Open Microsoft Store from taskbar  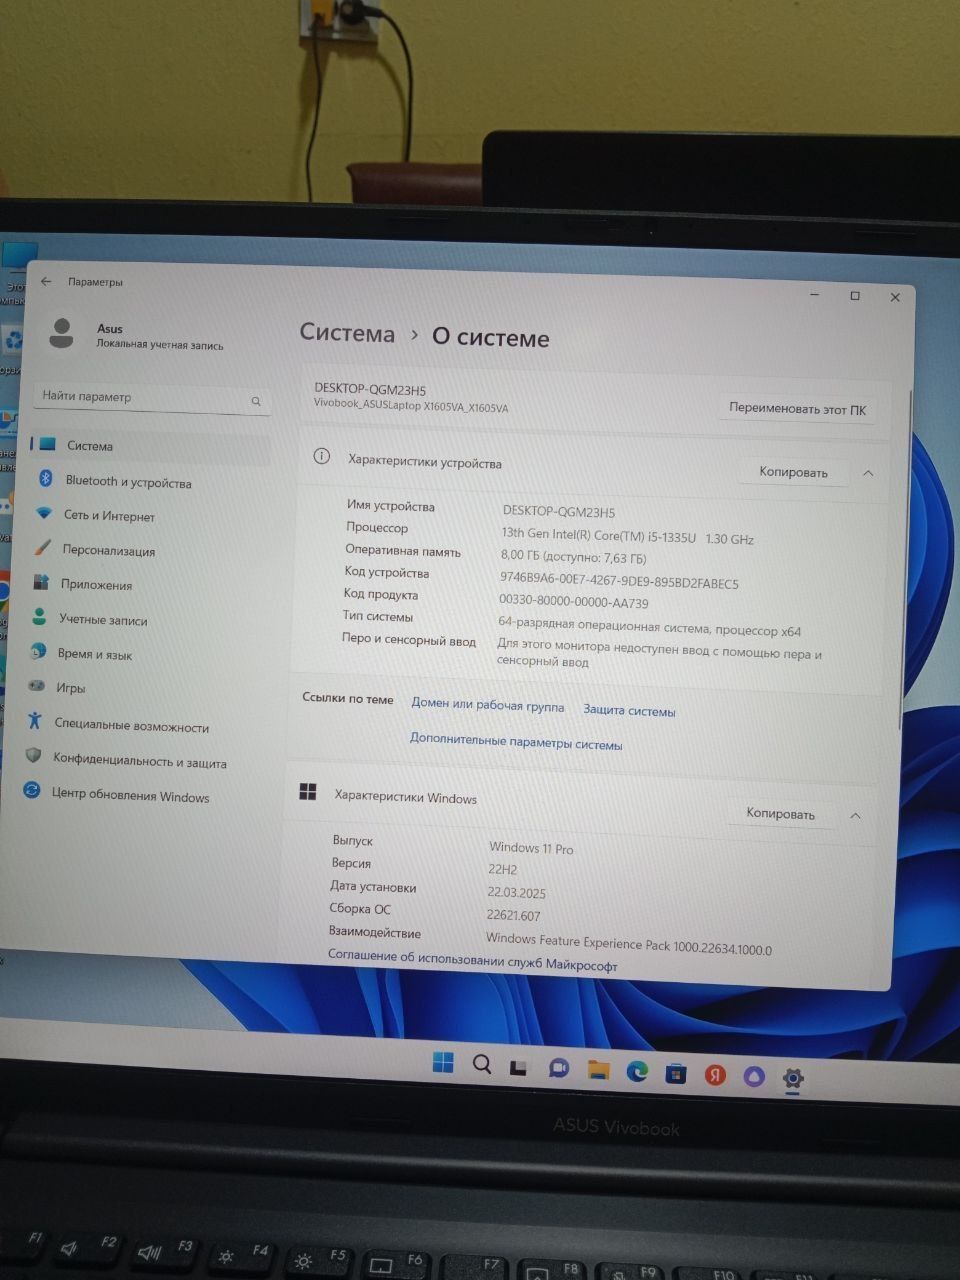click(x=676, y=1074)
